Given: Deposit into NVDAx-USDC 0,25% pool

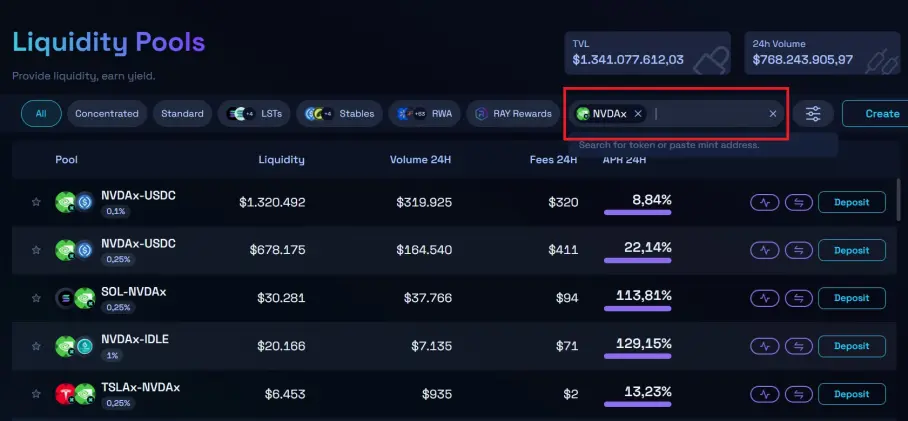Looking at the screenshot, I should point(851,250).
